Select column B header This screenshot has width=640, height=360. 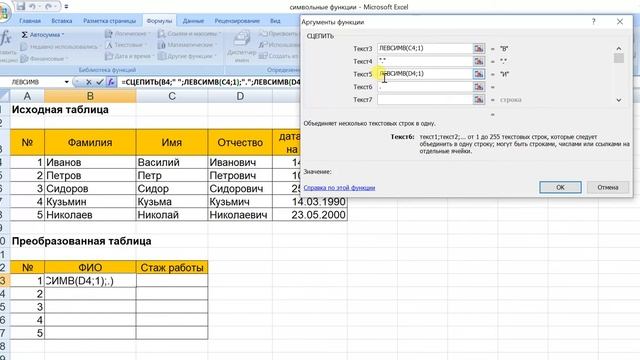pyautogui.click(x=90, y=96)
